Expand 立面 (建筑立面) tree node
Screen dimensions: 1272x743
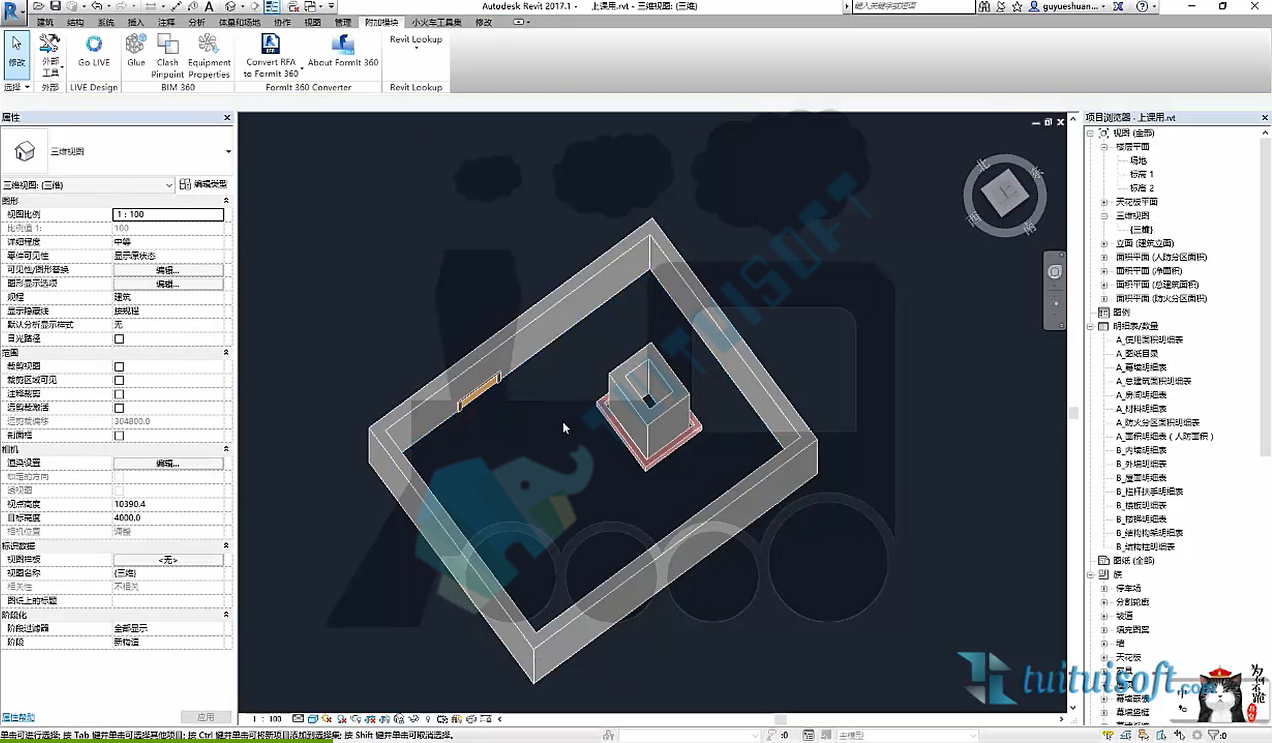[x=1105, y=243]
